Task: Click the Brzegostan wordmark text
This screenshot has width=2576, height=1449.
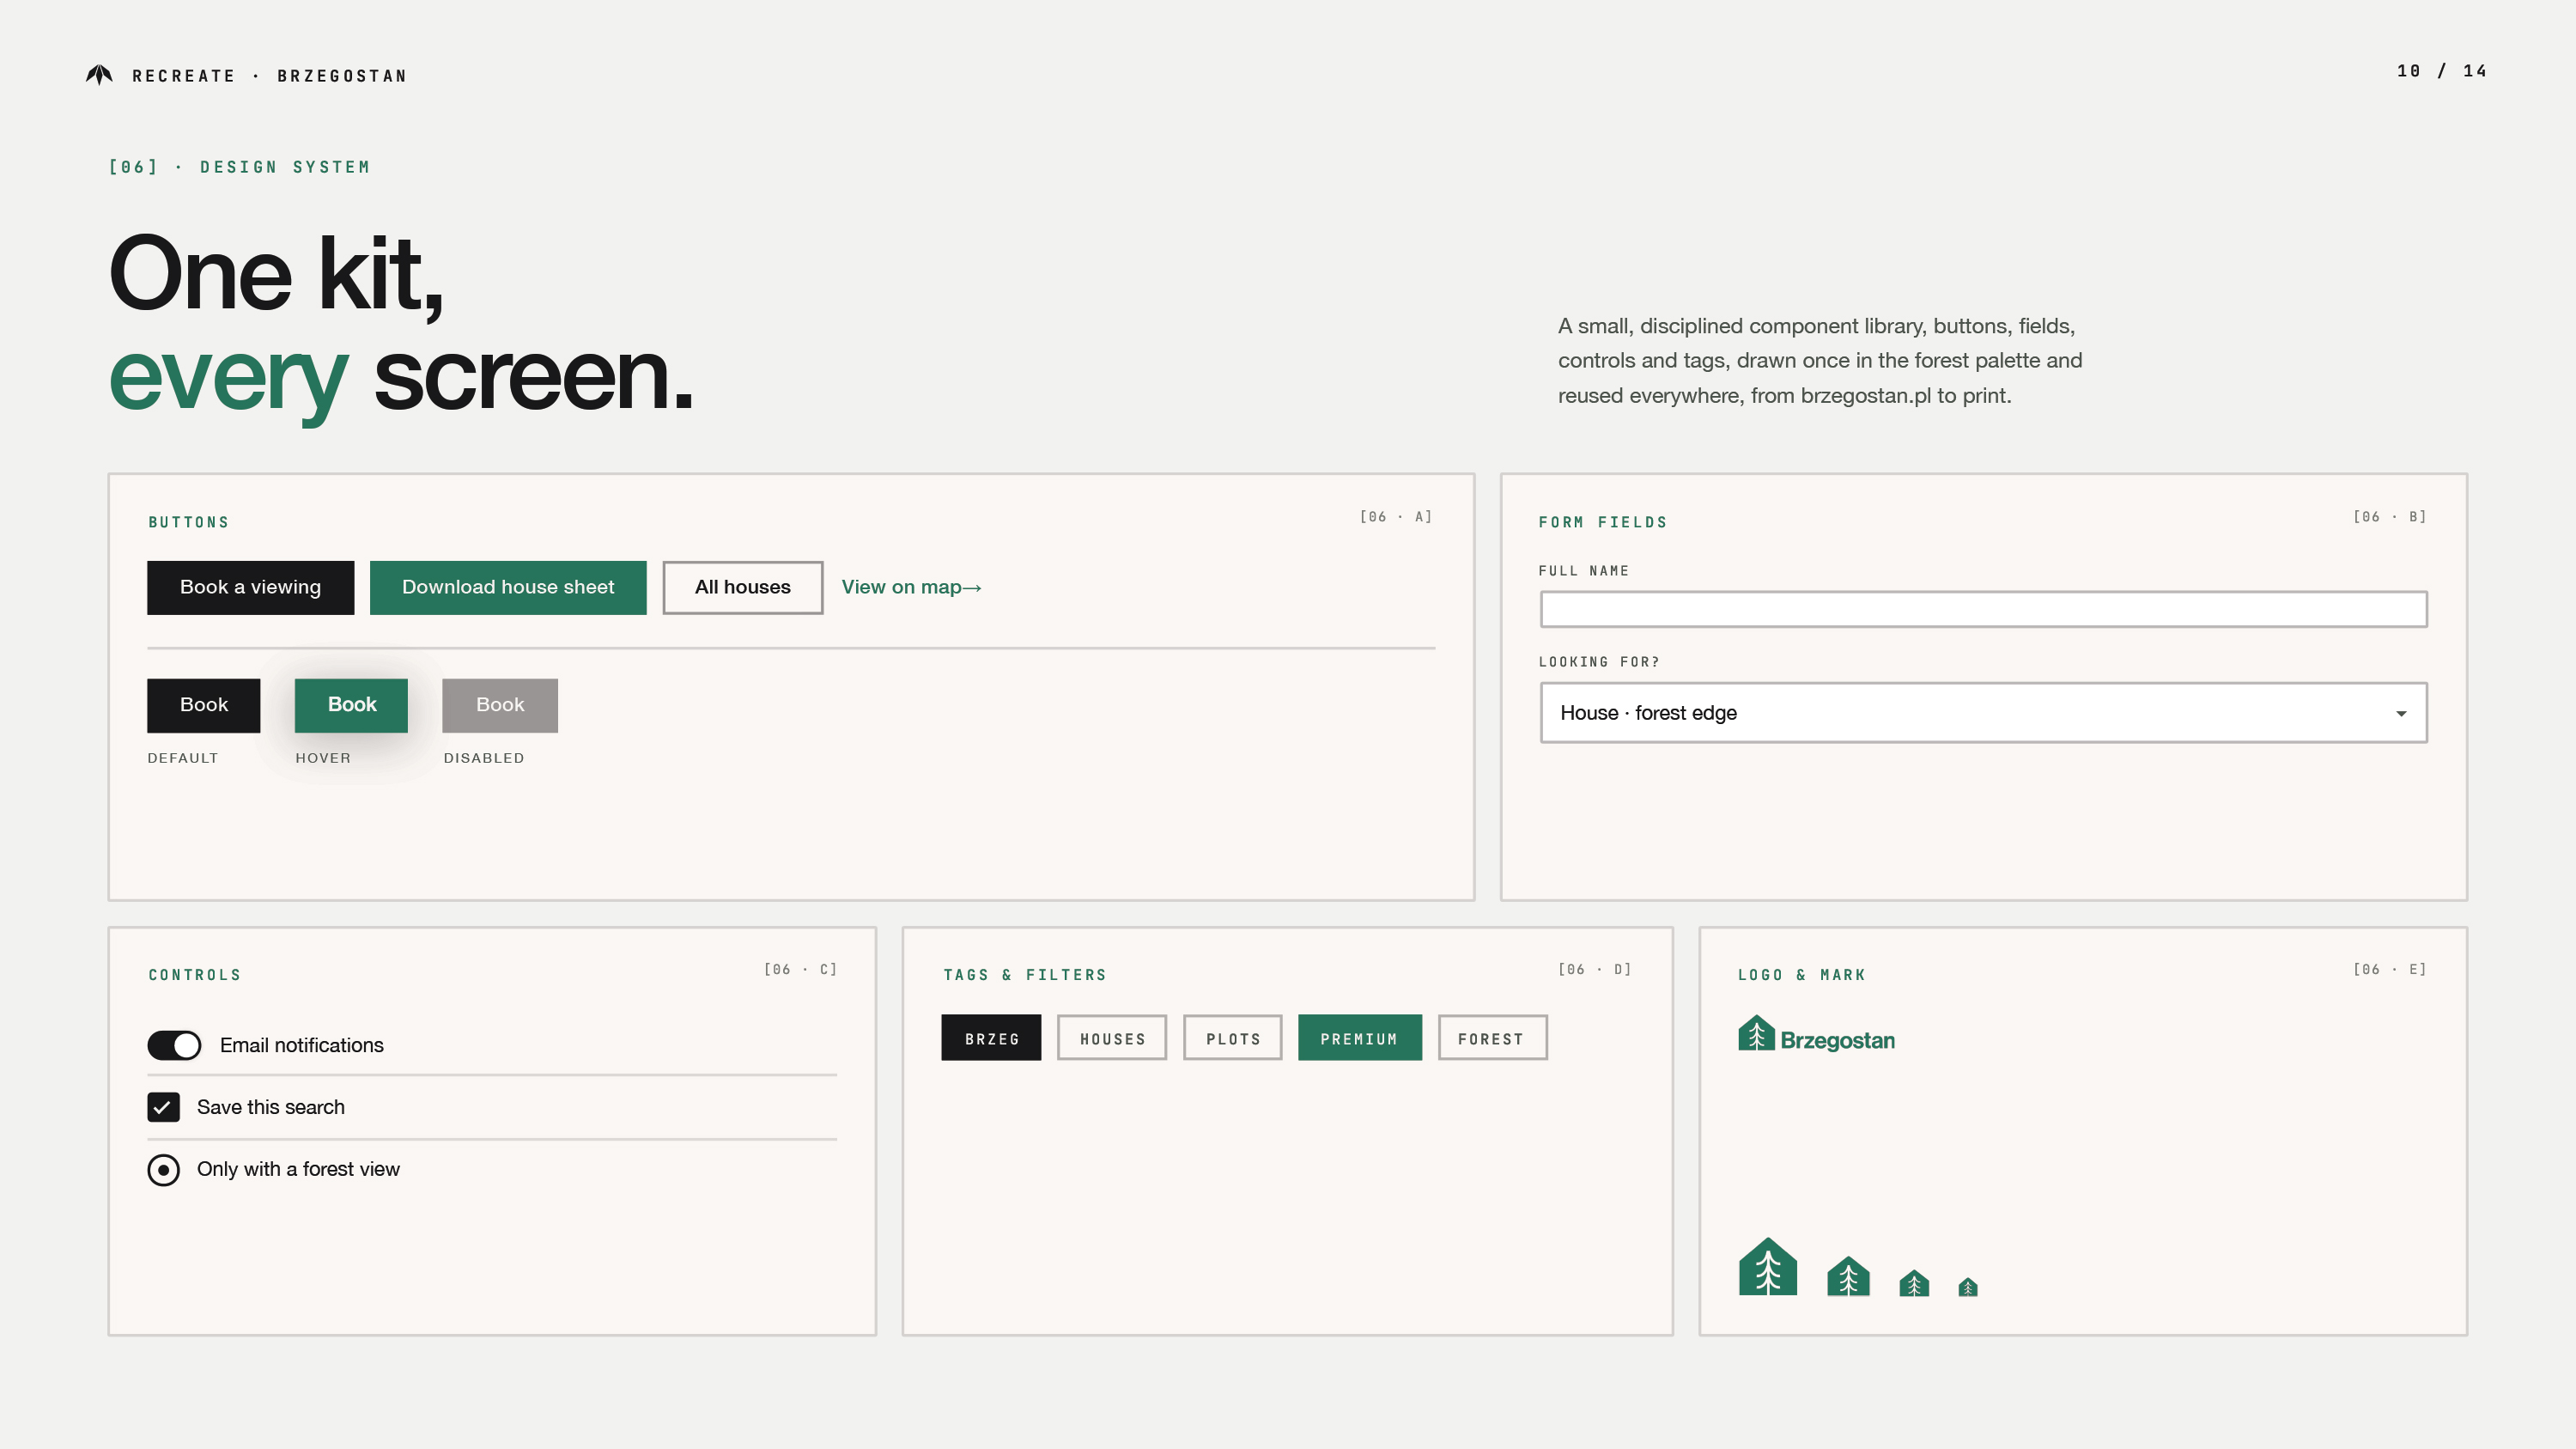Action: click(1837, 1041)
